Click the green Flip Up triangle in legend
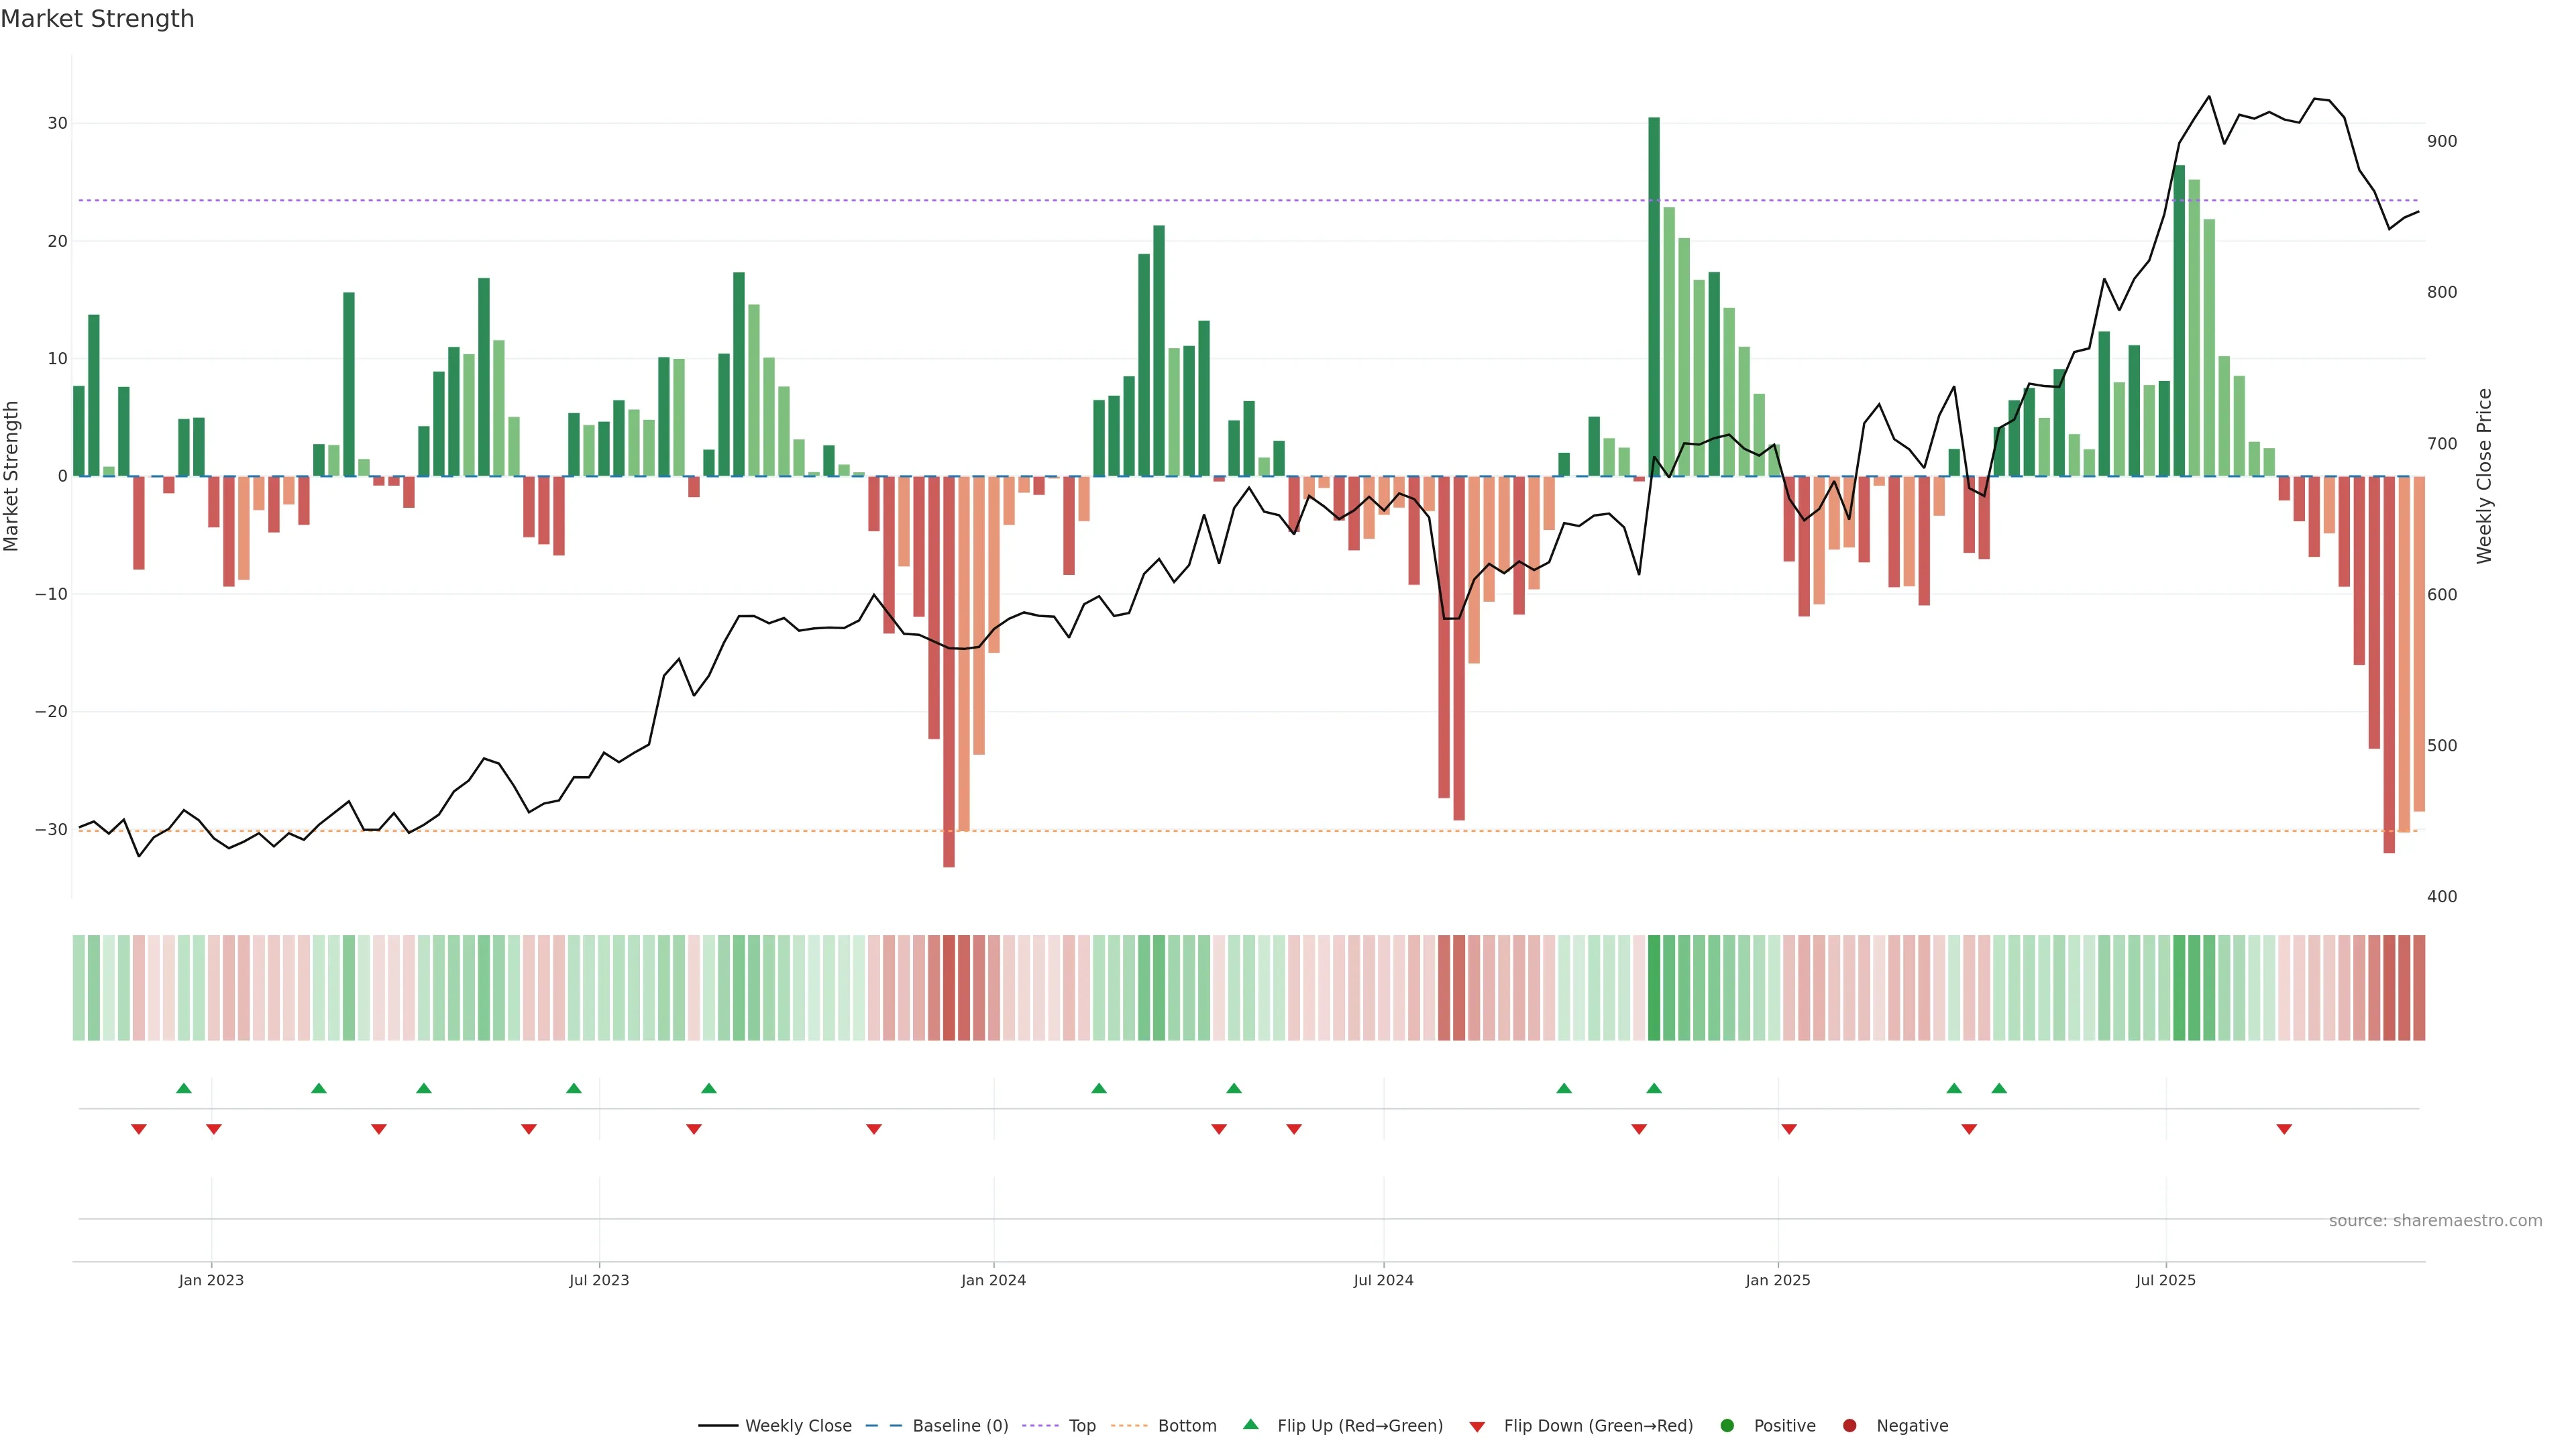 pos(1250,1424)
